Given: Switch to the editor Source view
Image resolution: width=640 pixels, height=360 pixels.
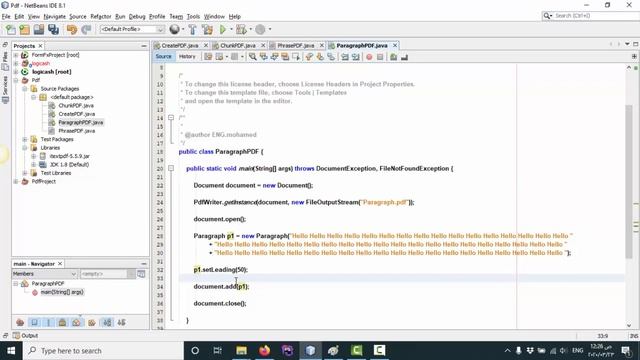Looking at the screenshot, I should tap(163, 57).
